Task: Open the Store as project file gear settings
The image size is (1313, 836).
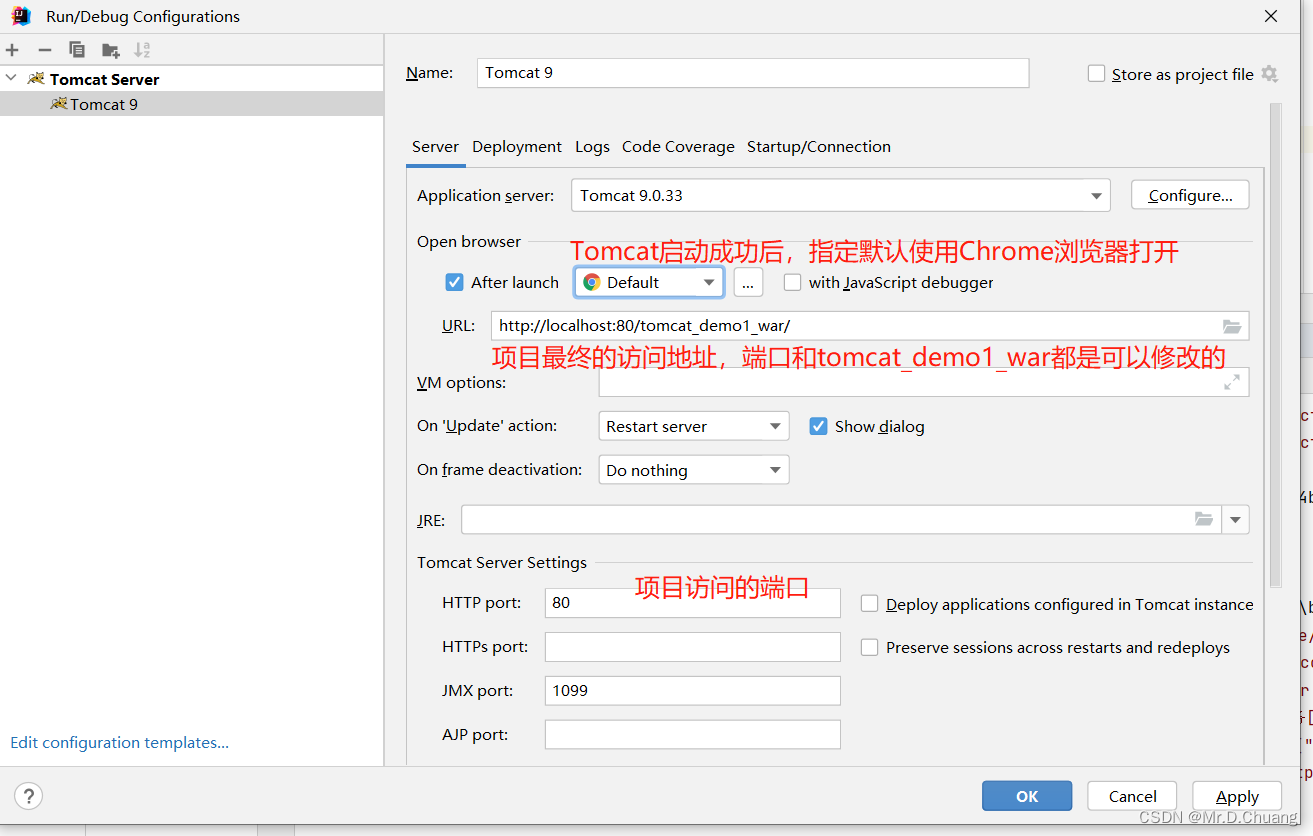Action: point(1269,74)
